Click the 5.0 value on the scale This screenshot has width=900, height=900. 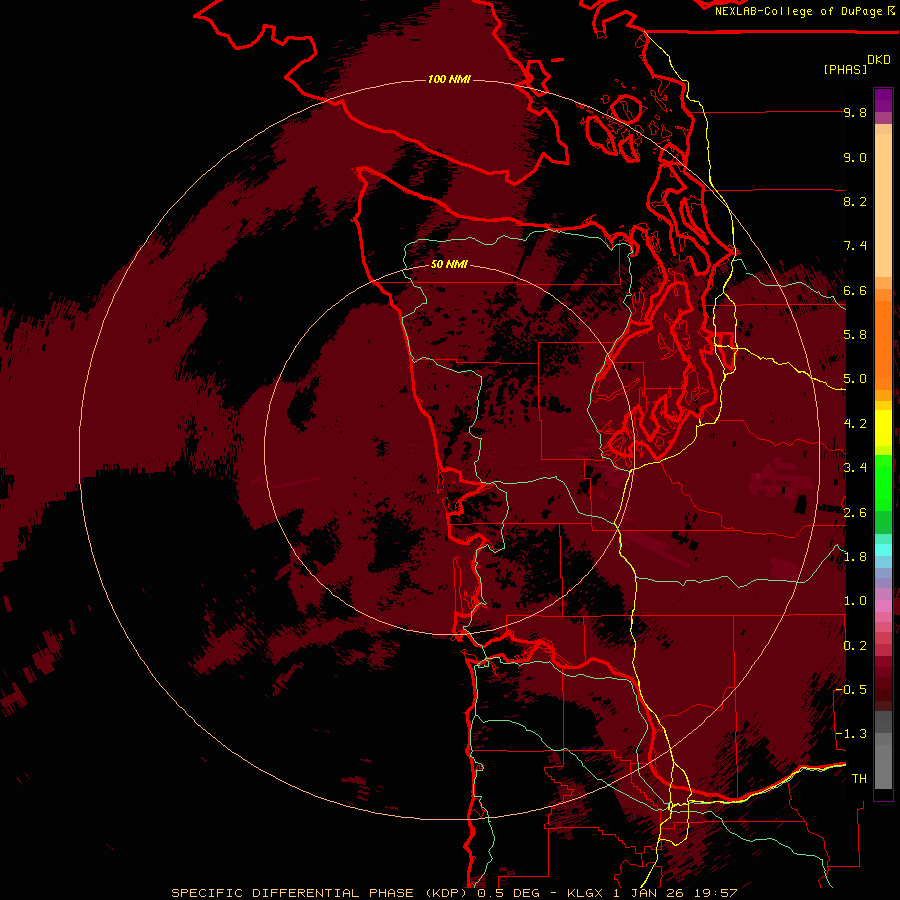[855, 379]
